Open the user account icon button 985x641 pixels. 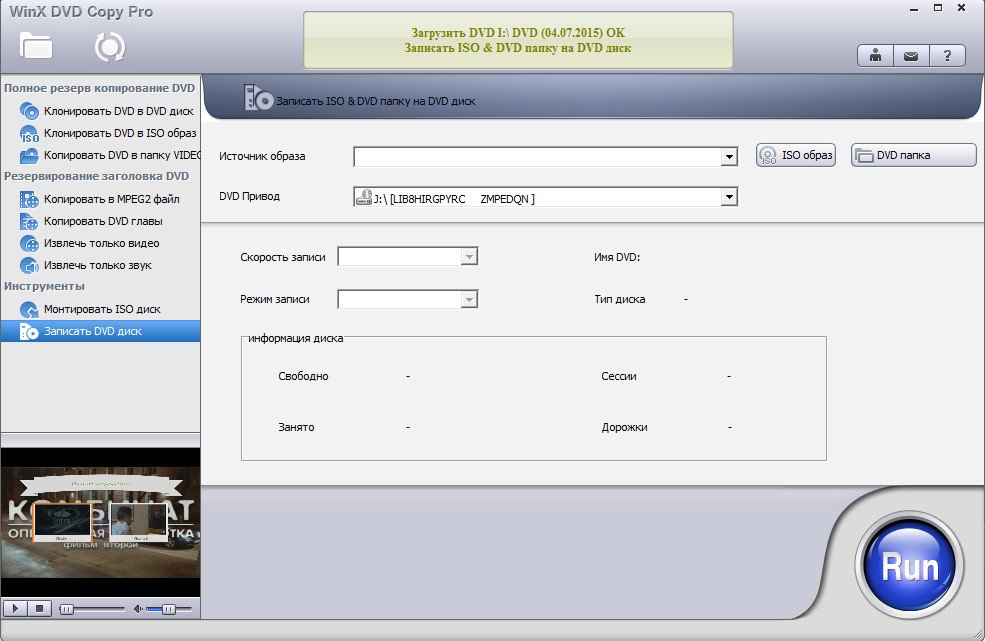pos(875,56)
